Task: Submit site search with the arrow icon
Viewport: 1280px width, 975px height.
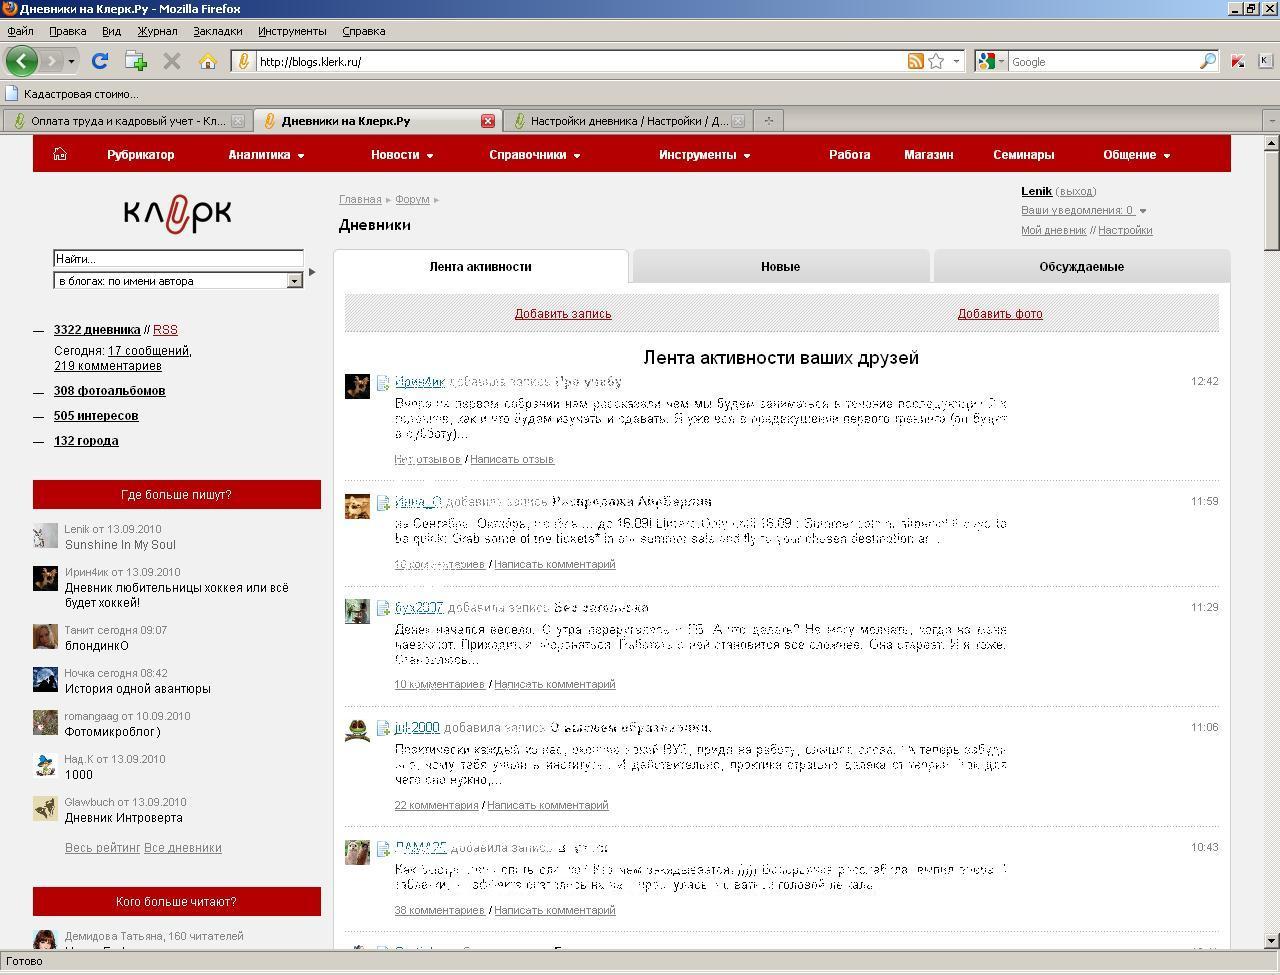Action: click(x=312, y=271)
